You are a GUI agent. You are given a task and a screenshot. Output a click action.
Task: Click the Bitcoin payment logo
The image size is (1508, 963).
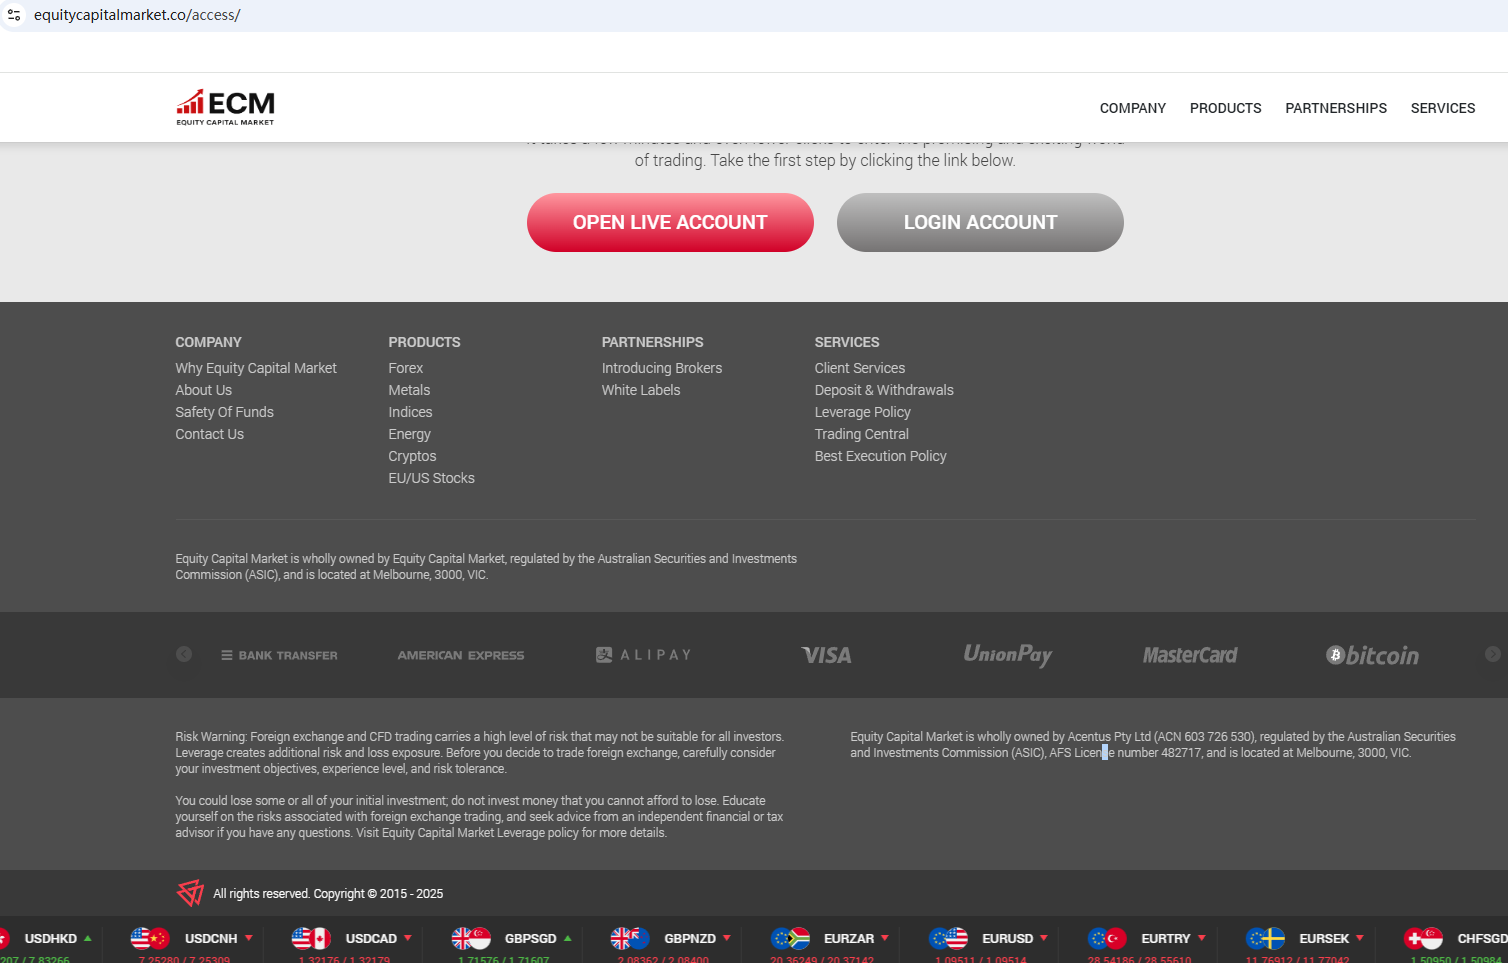pyautogui.click(x=1372, y=655)
